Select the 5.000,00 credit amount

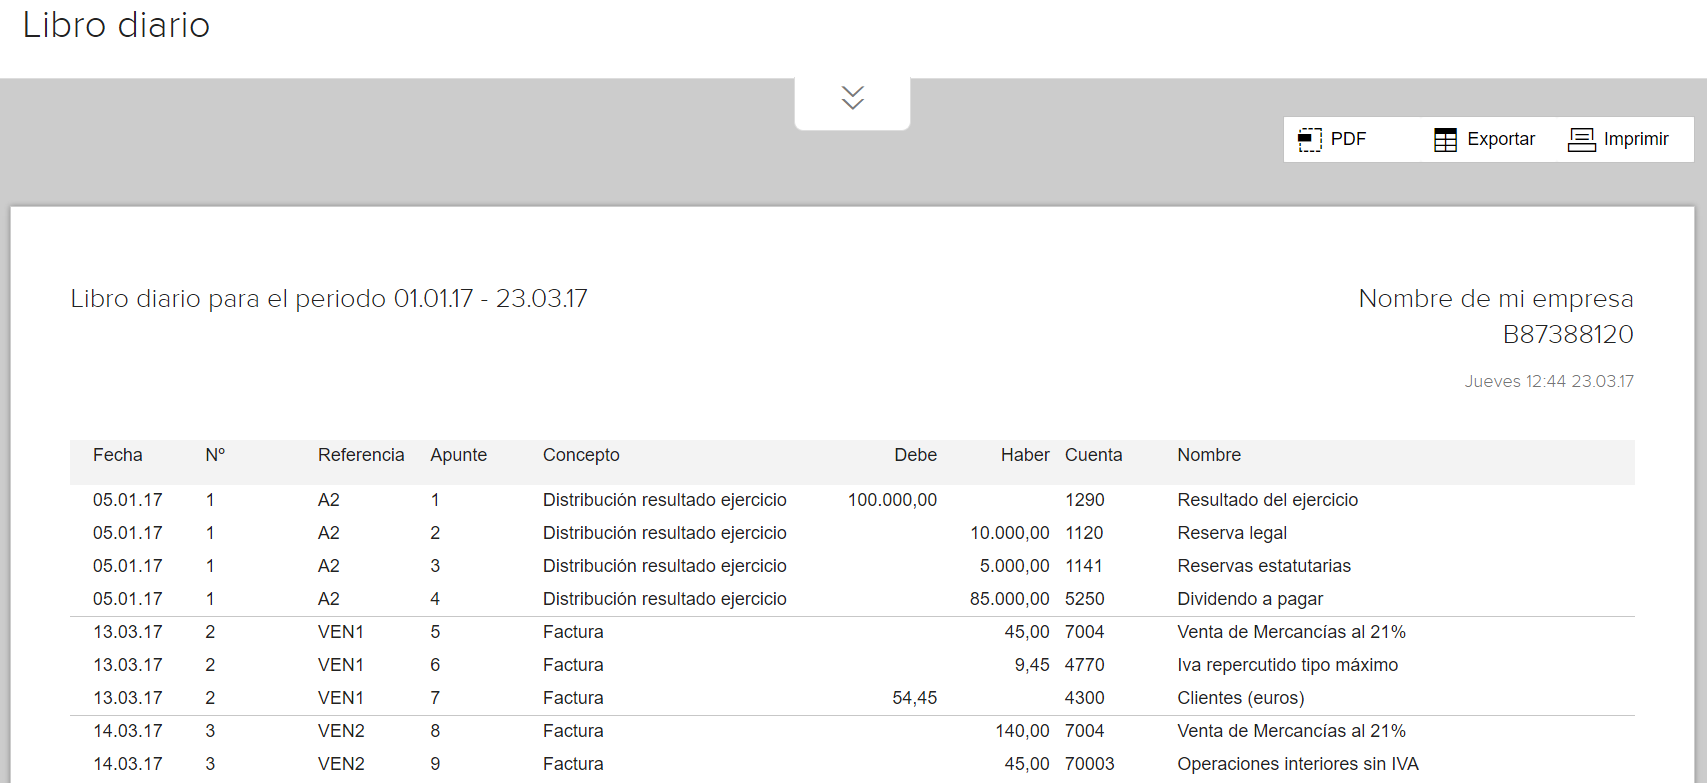tap(1015, 566)
